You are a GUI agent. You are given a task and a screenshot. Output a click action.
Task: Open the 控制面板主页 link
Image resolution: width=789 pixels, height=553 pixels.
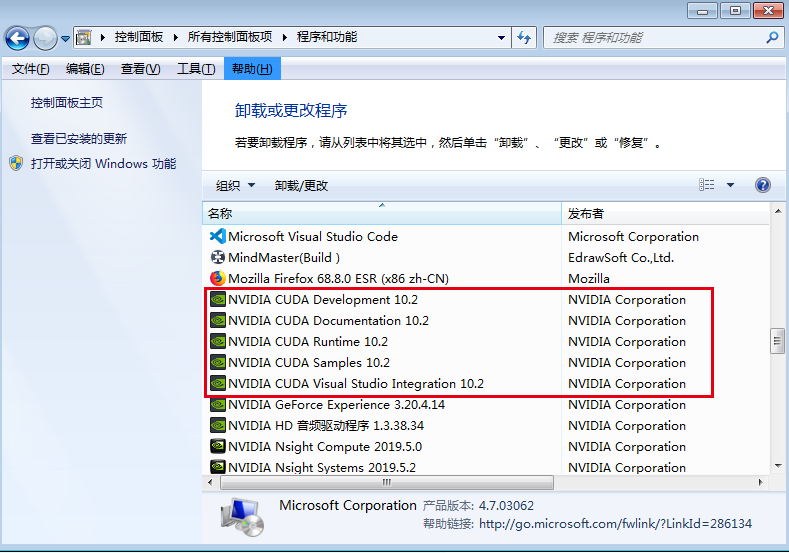[x=67, y=103]
